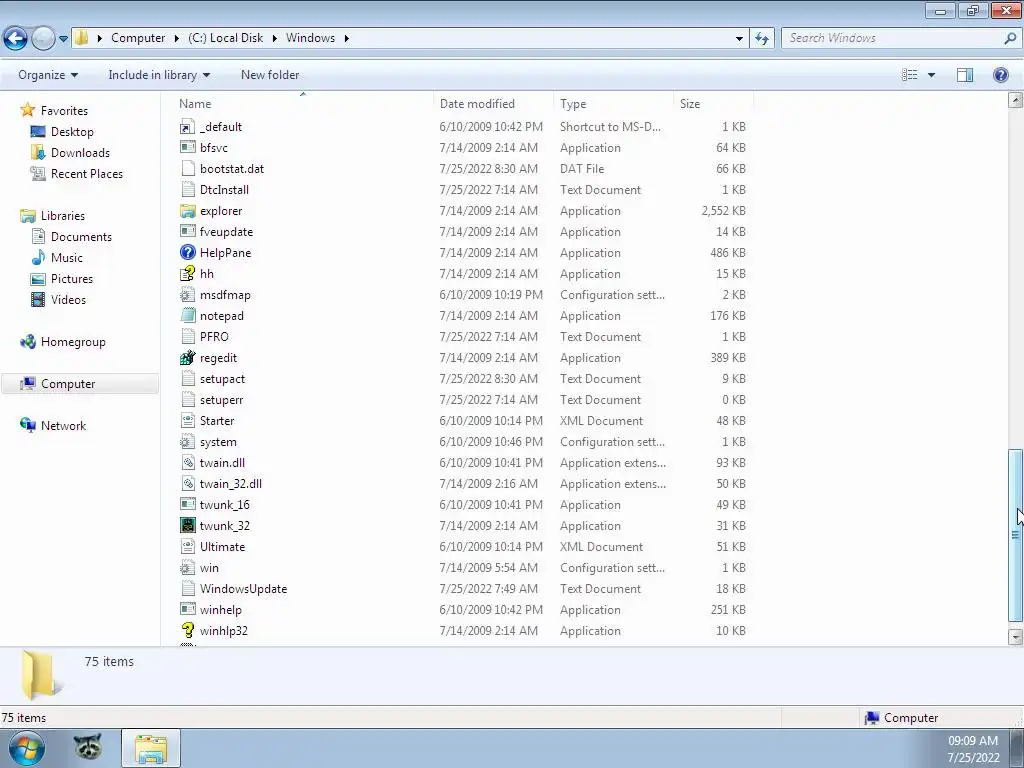
Task: Click (C:) Local Disk breadcrumb segment
Action: (x=225, y=38)
